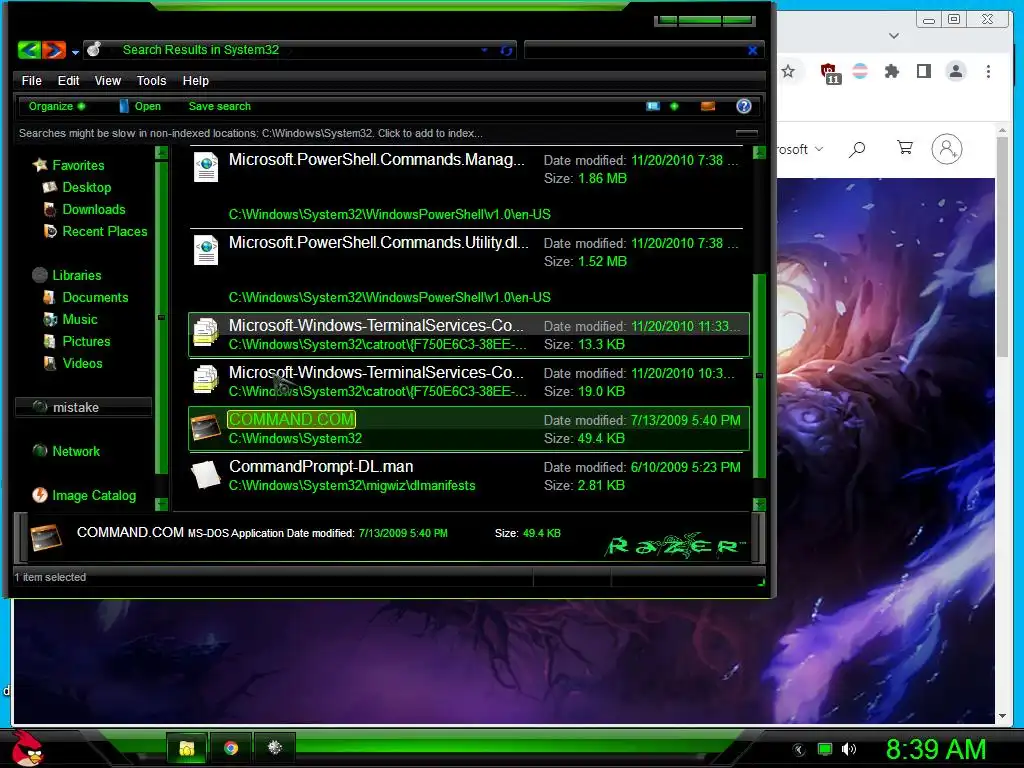Open Explorer folder icon on taskbar
The height and width of the screenshot is (768, 1024).
click(187, 748)
